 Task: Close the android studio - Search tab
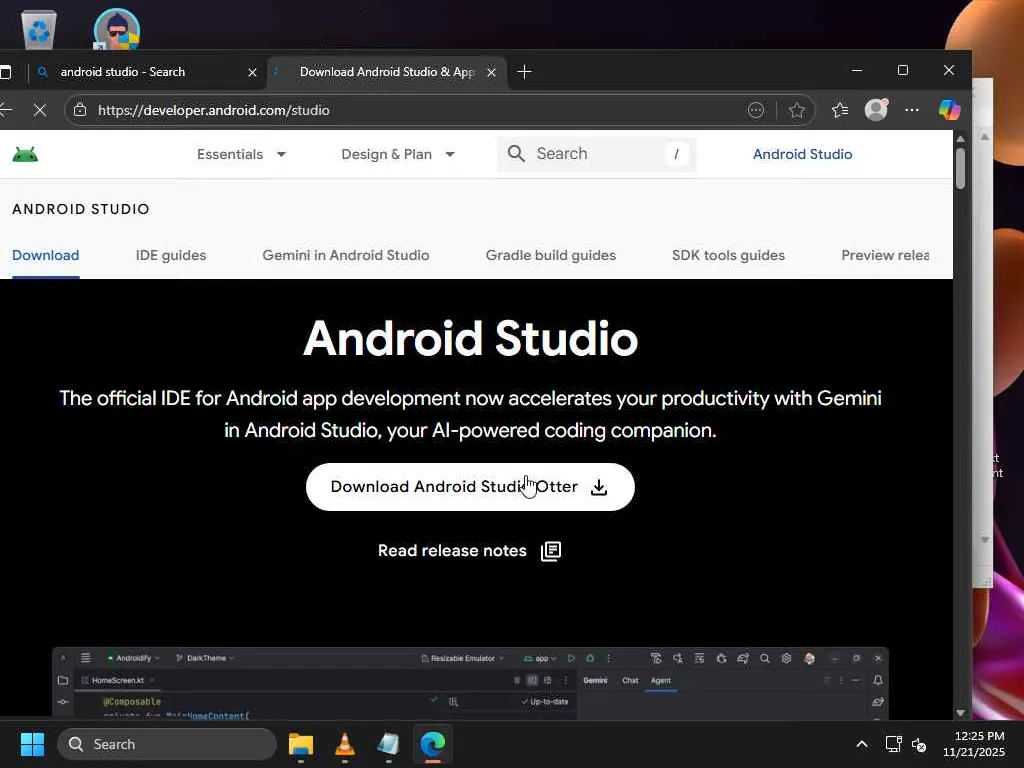252,72
